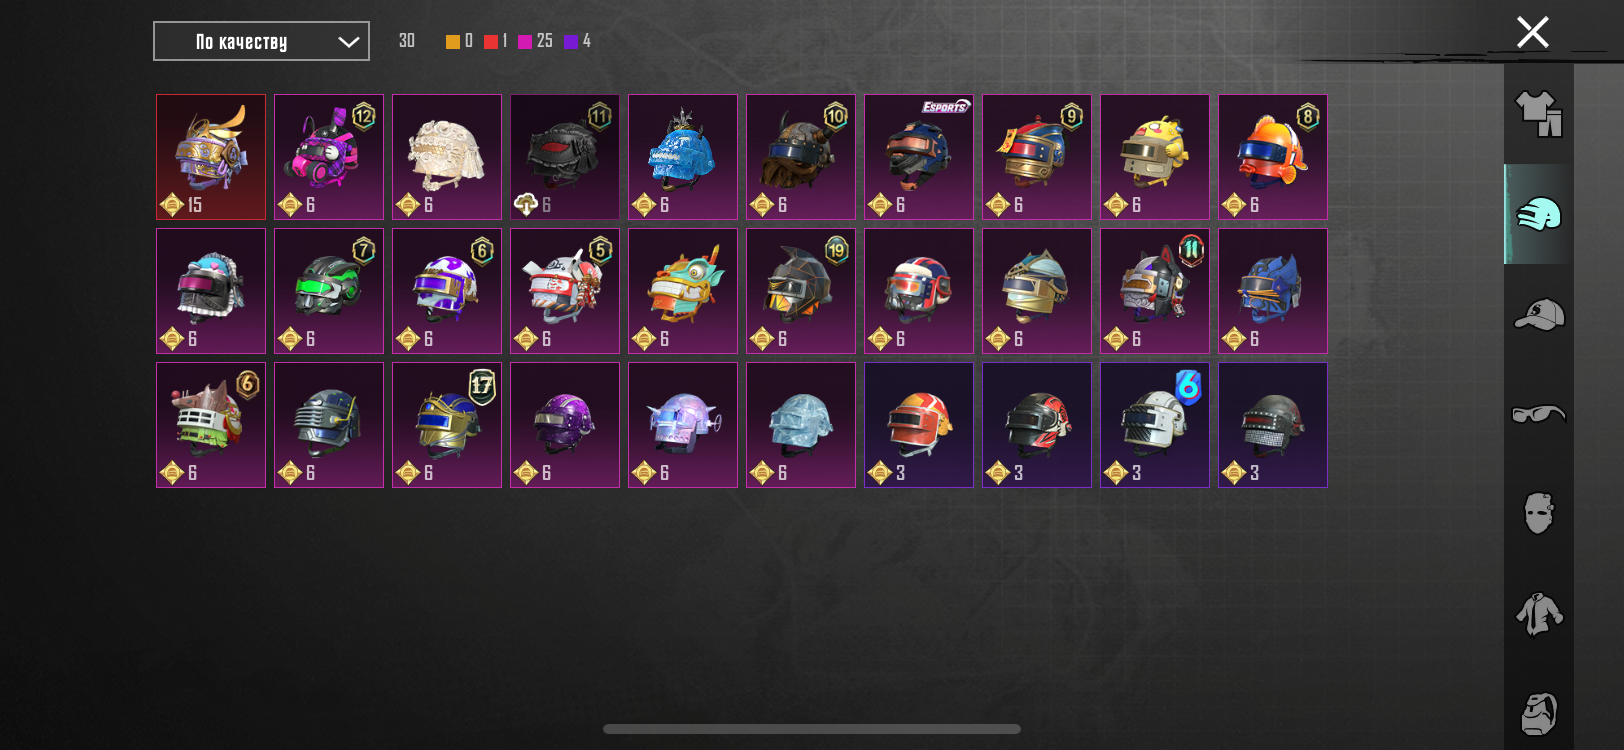
Task: Select the helmet category icon in sidebar
Action: pyautogui.click(x=1538, y=214)
